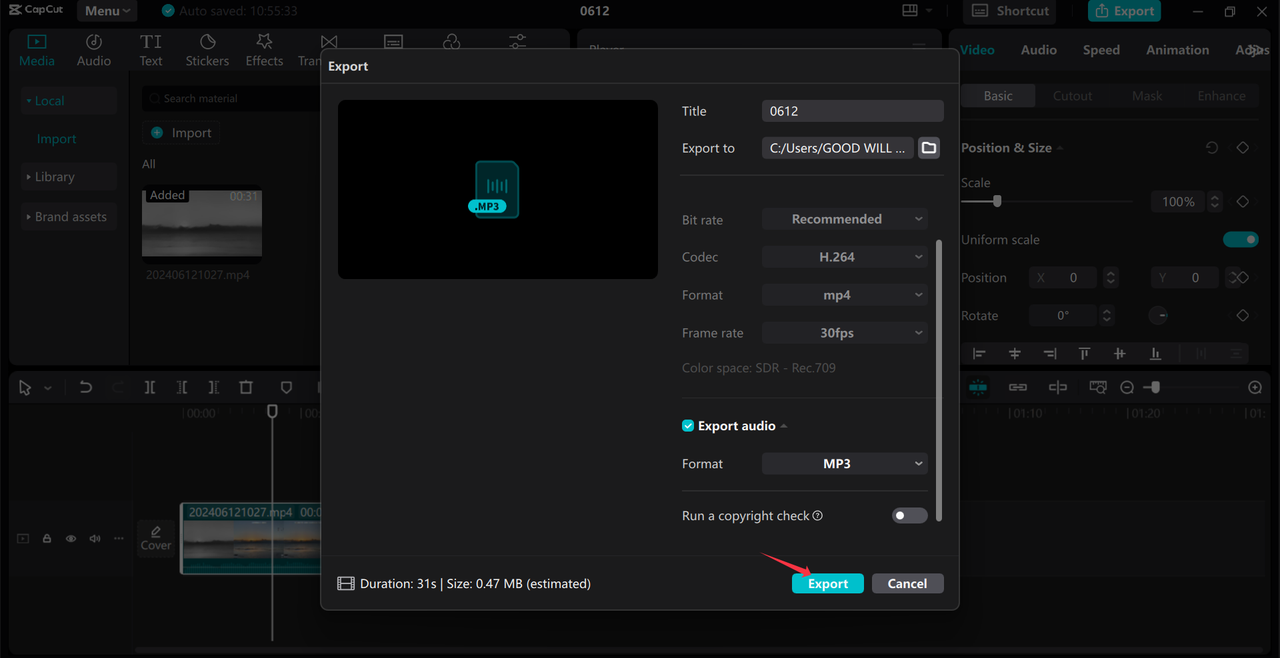
Task: Open the audio Format MP3 dropdown
Action: [x=845, y=464]
